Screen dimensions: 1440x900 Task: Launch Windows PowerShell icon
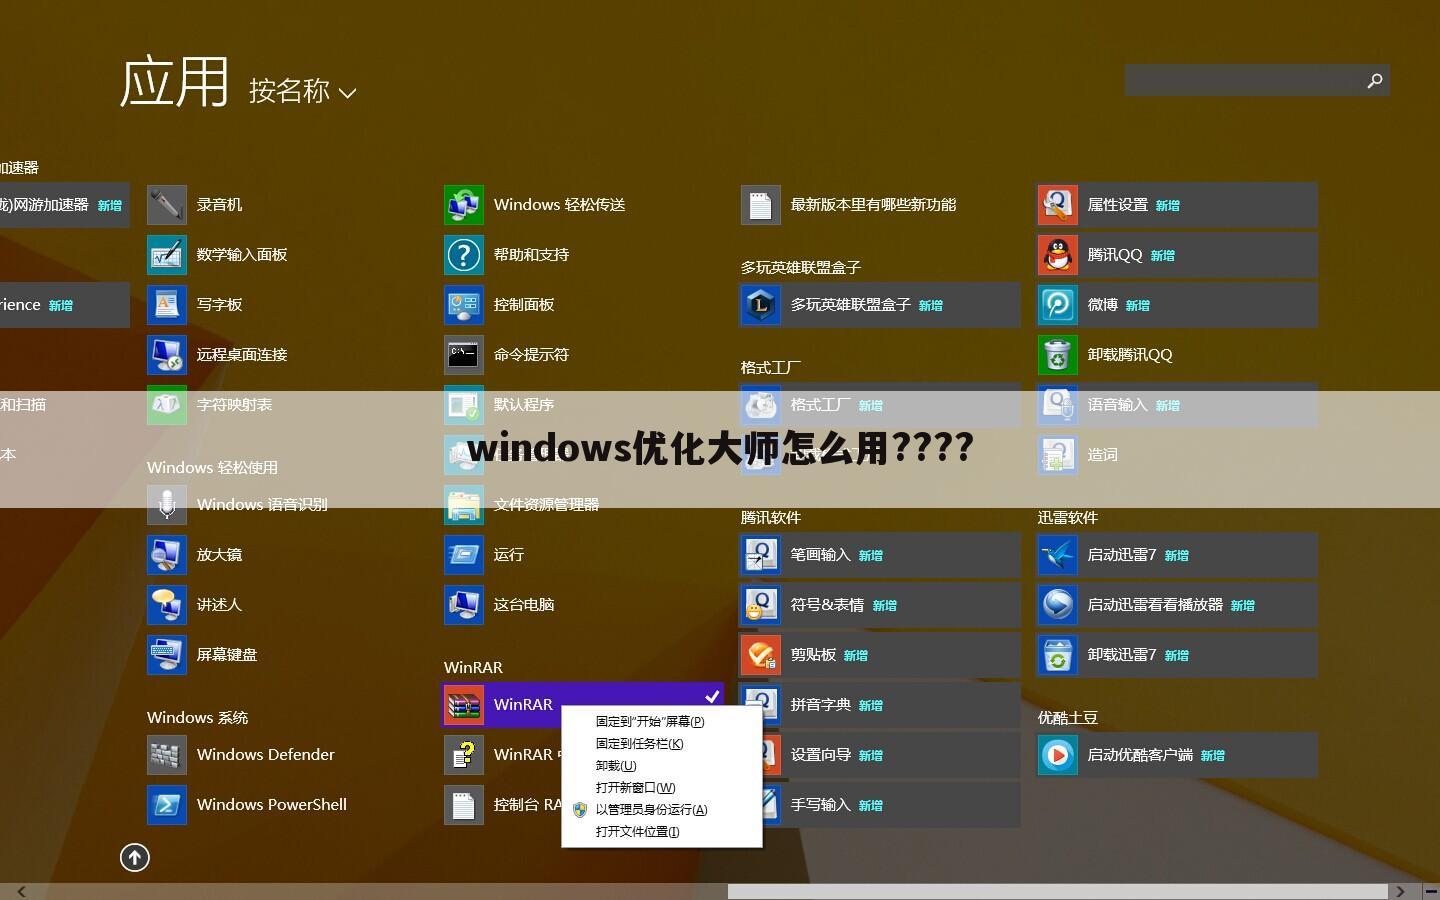click(166, 805)
